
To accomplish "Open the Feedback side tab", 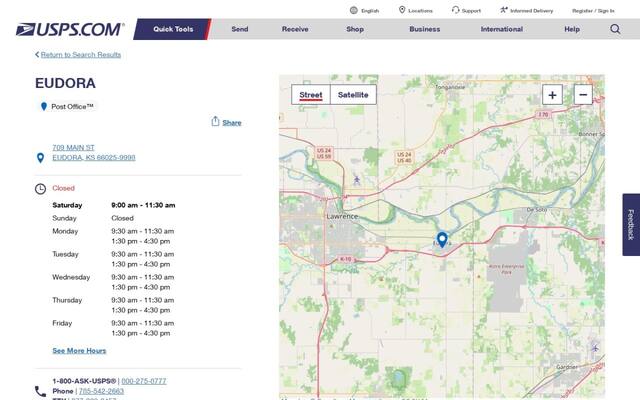I will pyautogui.click(x=631, y=224).
